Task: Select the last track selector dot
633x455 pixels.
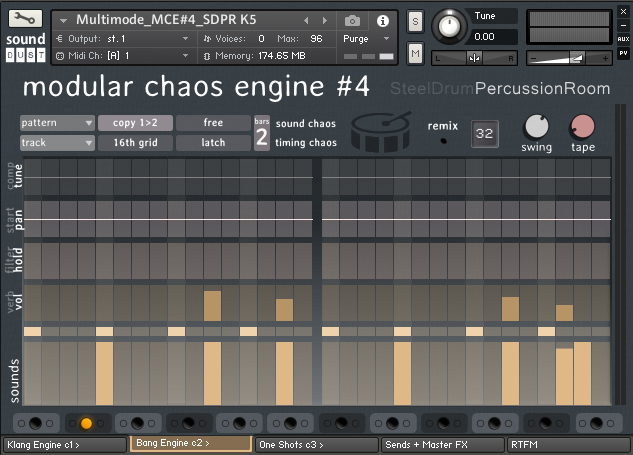Action: pyautogui.click(x=597, y=423)
